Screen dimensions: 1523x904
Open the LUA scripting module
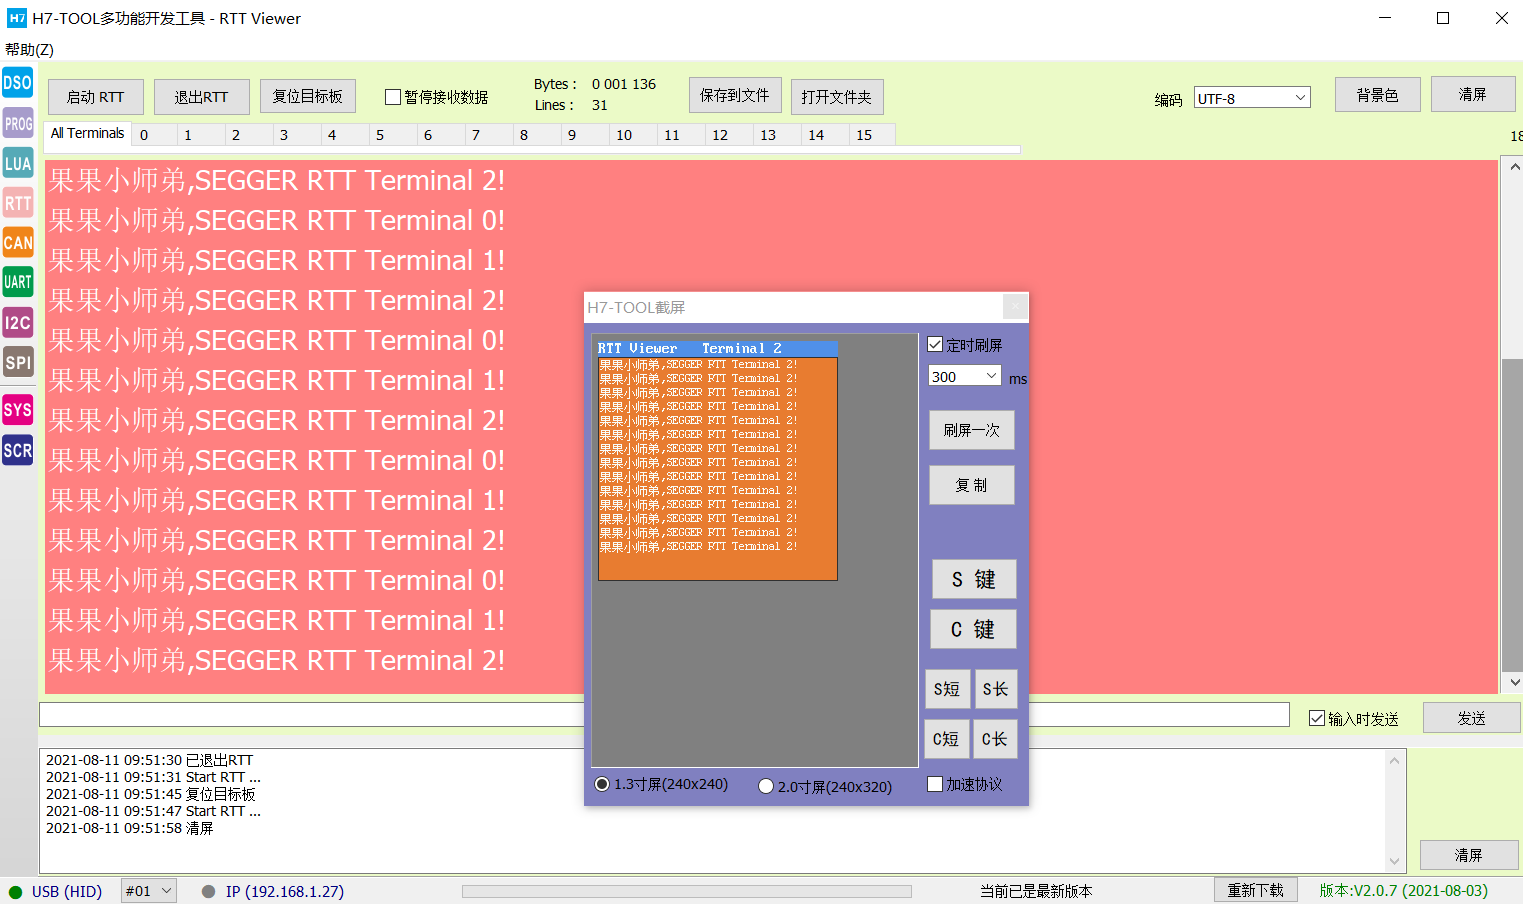(17, 164)
